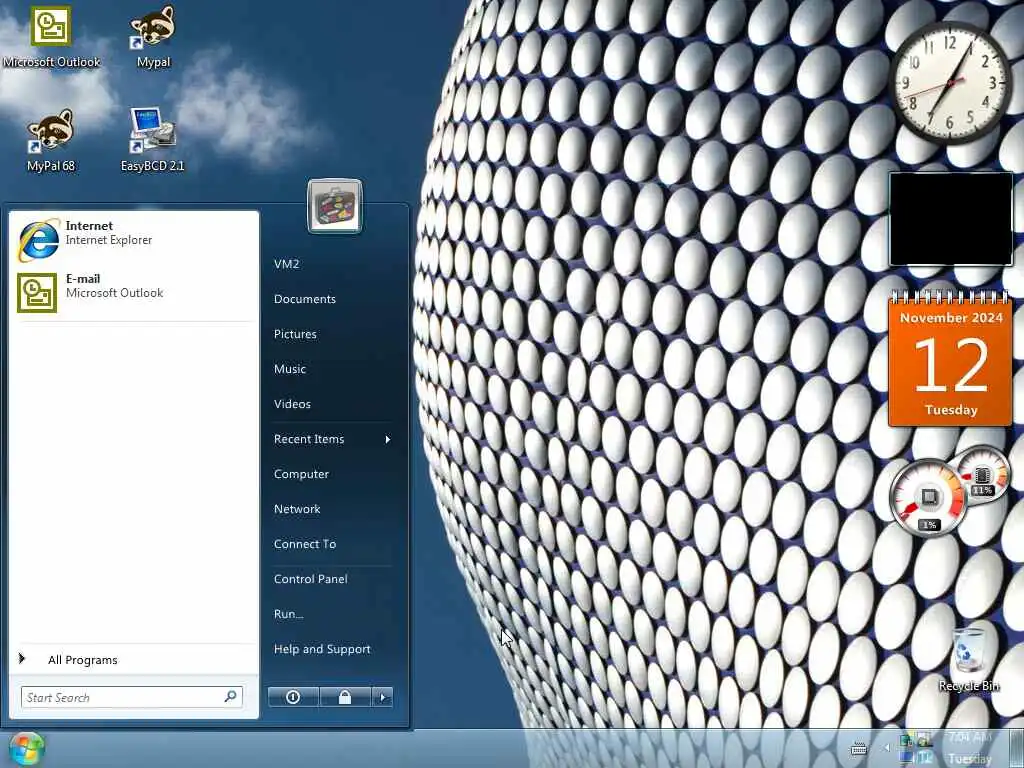Click the black slideshow gadget
This screenshot has height=768, width=1024.
click(x=951, y=219)
